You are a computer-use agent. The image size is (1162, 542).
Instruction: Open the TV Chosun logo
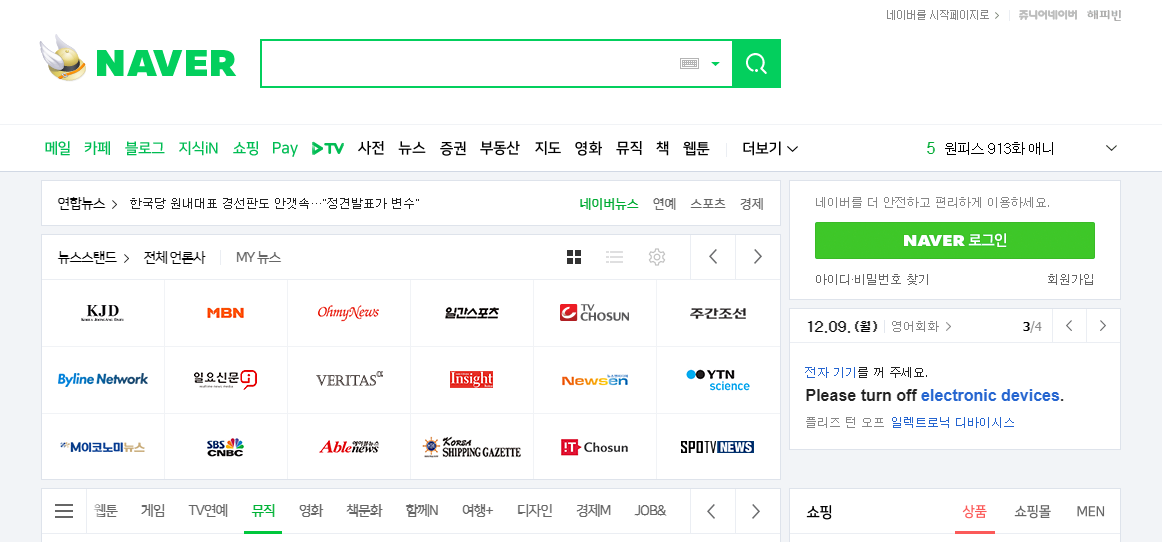[594, 313]
